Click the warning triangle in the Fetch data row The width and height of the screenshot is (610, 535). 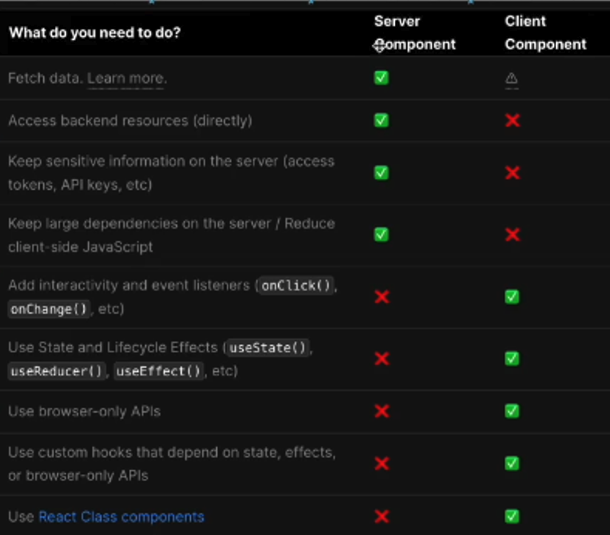click(x=512, y=78)
